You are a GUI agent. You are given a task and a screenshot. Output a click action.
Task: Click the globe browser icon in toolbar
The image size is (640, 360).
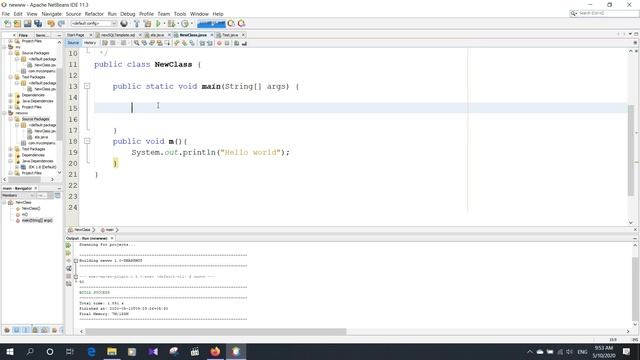pos(124,24)
